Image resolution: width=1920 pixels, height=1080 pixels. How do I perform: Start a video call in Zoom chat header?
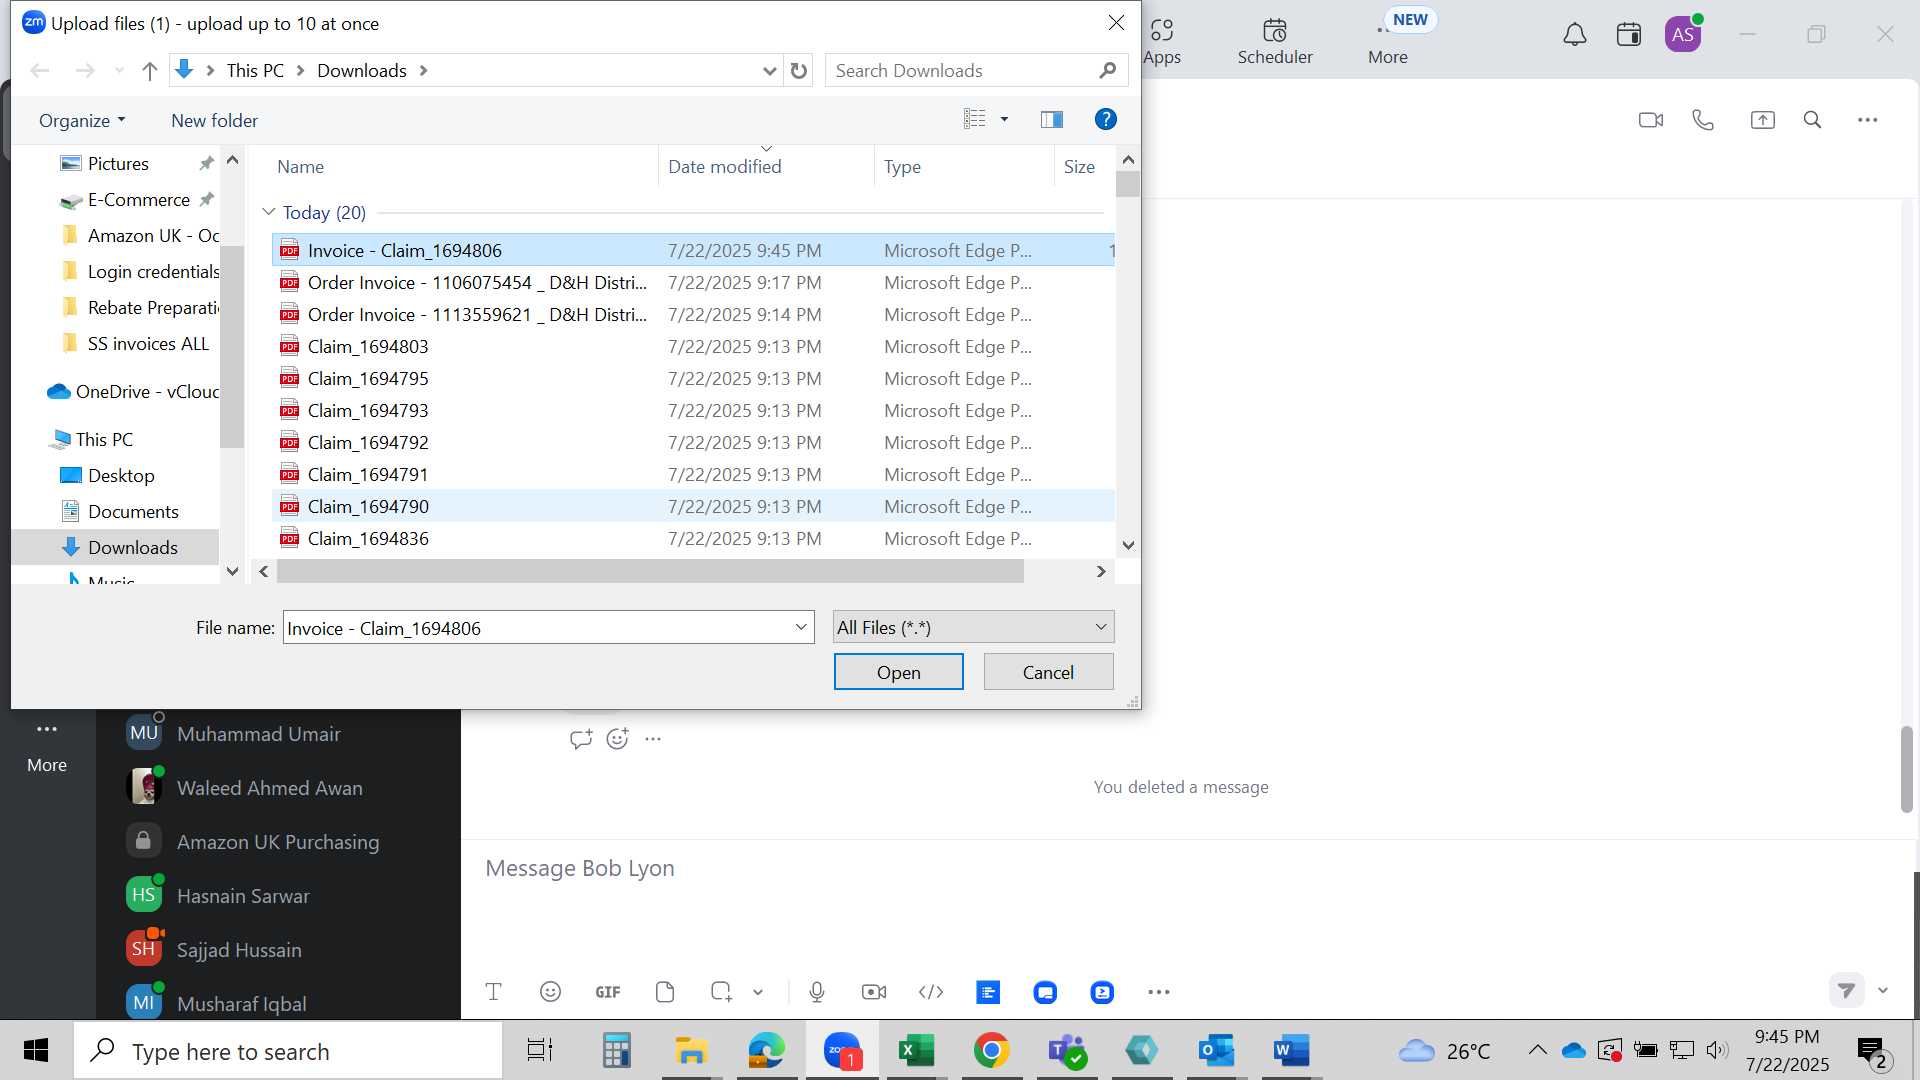(1651, 120)
